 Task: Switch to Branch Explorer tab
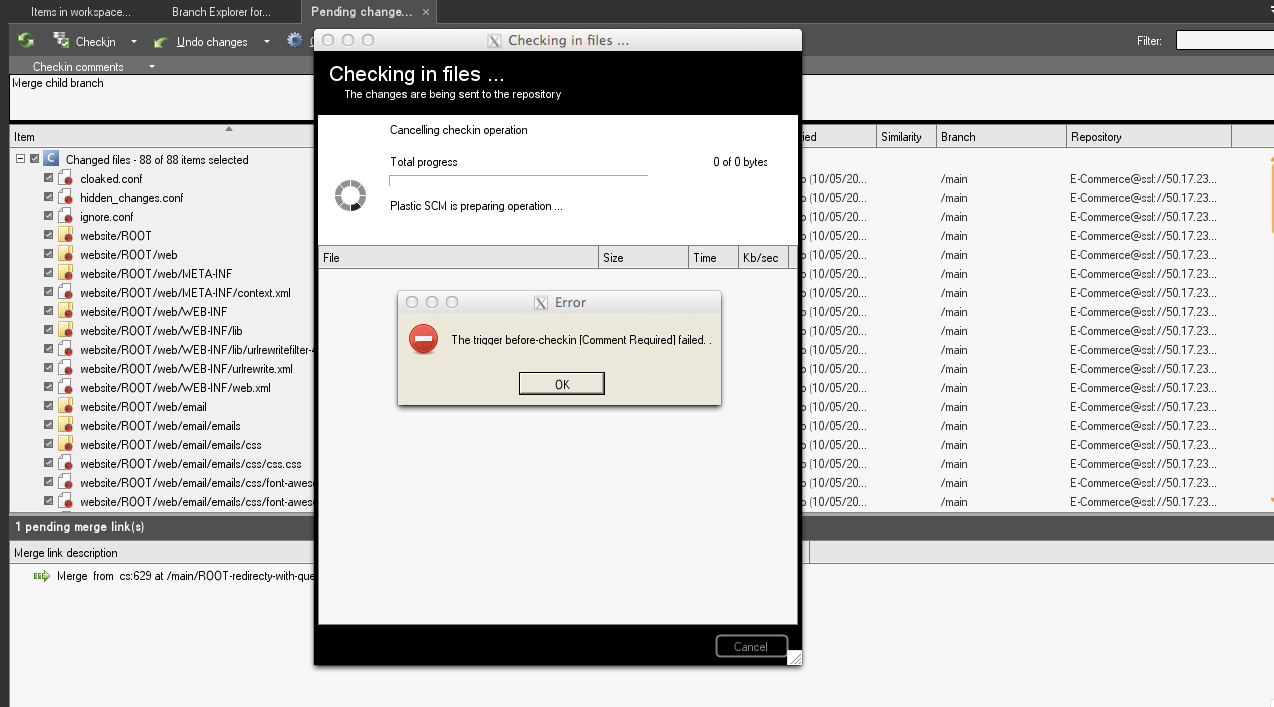pos(221,12)
